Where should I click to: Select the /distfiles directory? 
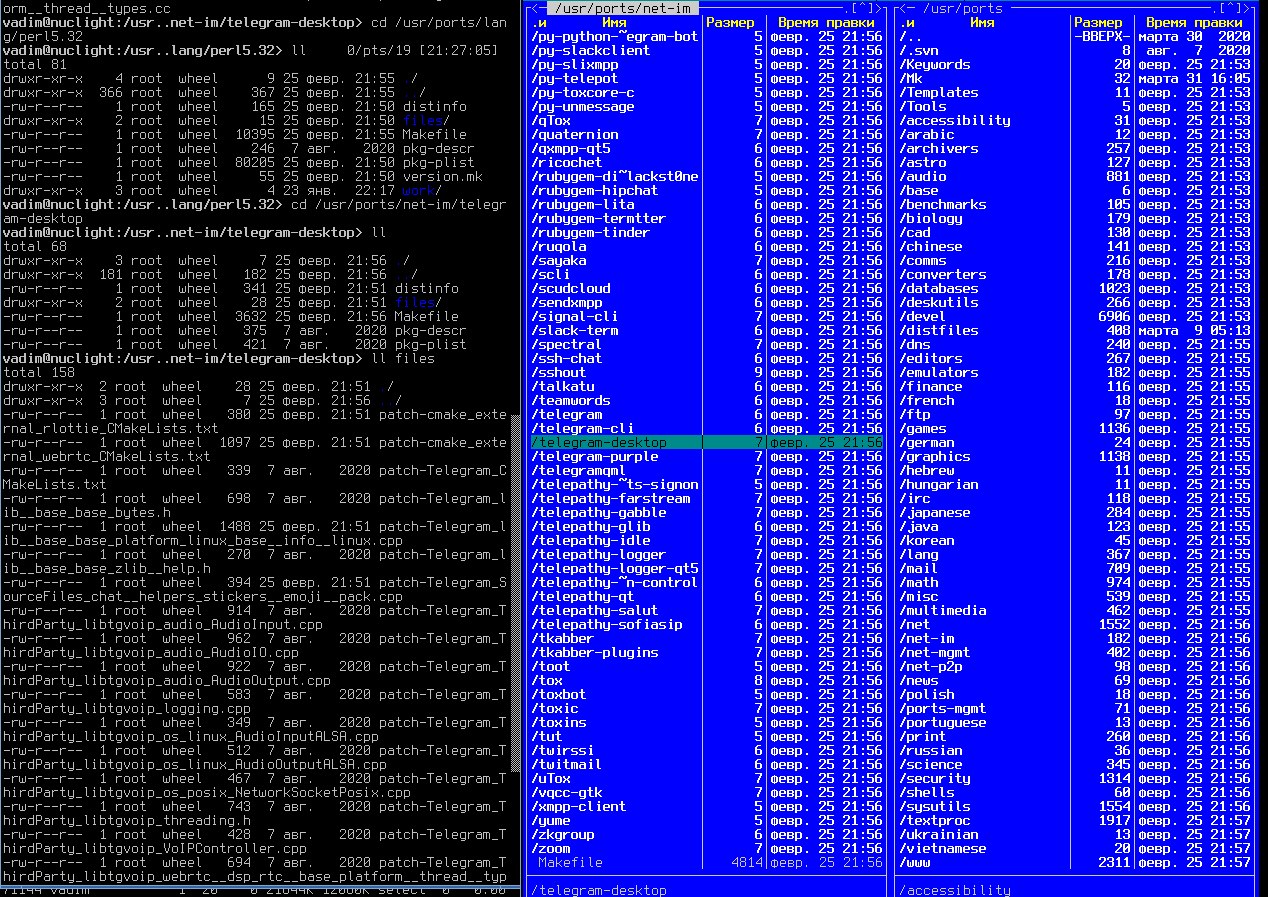pyautogui.click(x=1075, y=330)
